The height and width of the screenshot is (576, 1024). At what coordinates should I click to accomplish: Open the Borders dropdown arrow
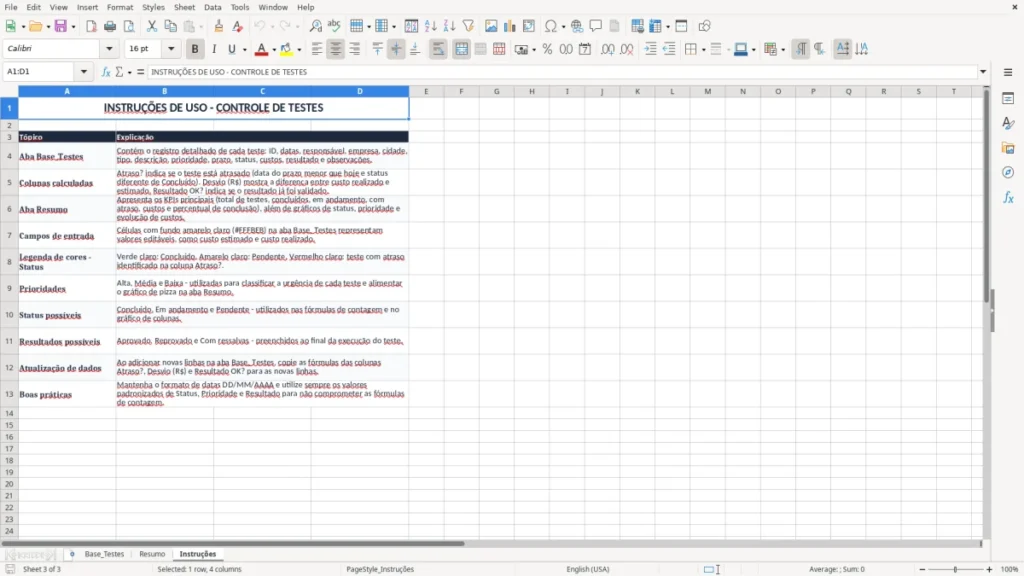703,50
